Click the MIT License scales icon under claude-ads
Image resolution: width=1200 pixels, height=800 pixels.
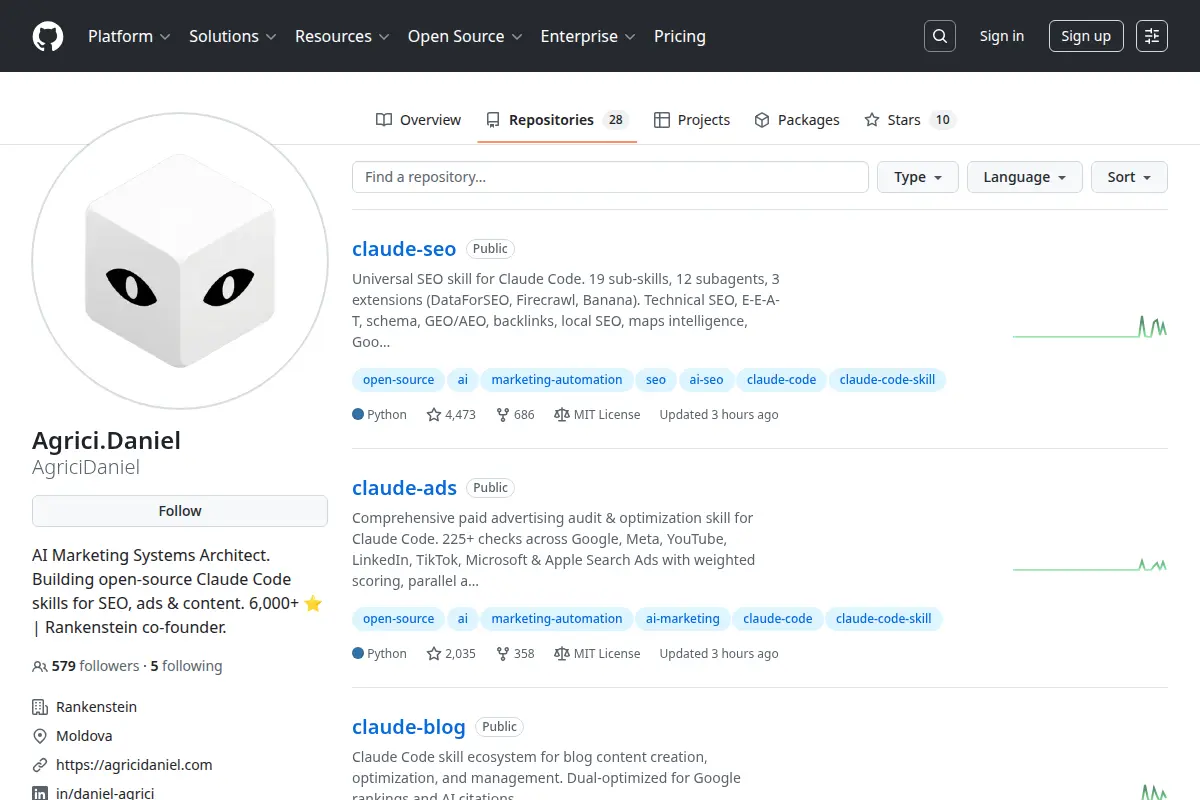pos(563,653)
